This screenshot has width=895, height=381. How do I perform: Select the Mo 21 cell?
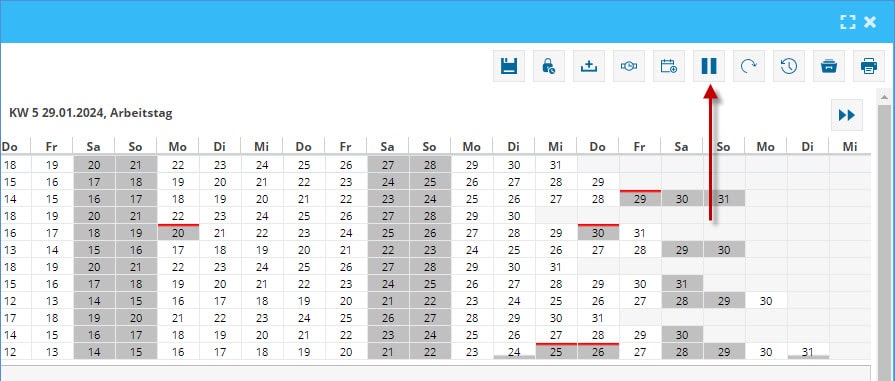coord(178,317)
